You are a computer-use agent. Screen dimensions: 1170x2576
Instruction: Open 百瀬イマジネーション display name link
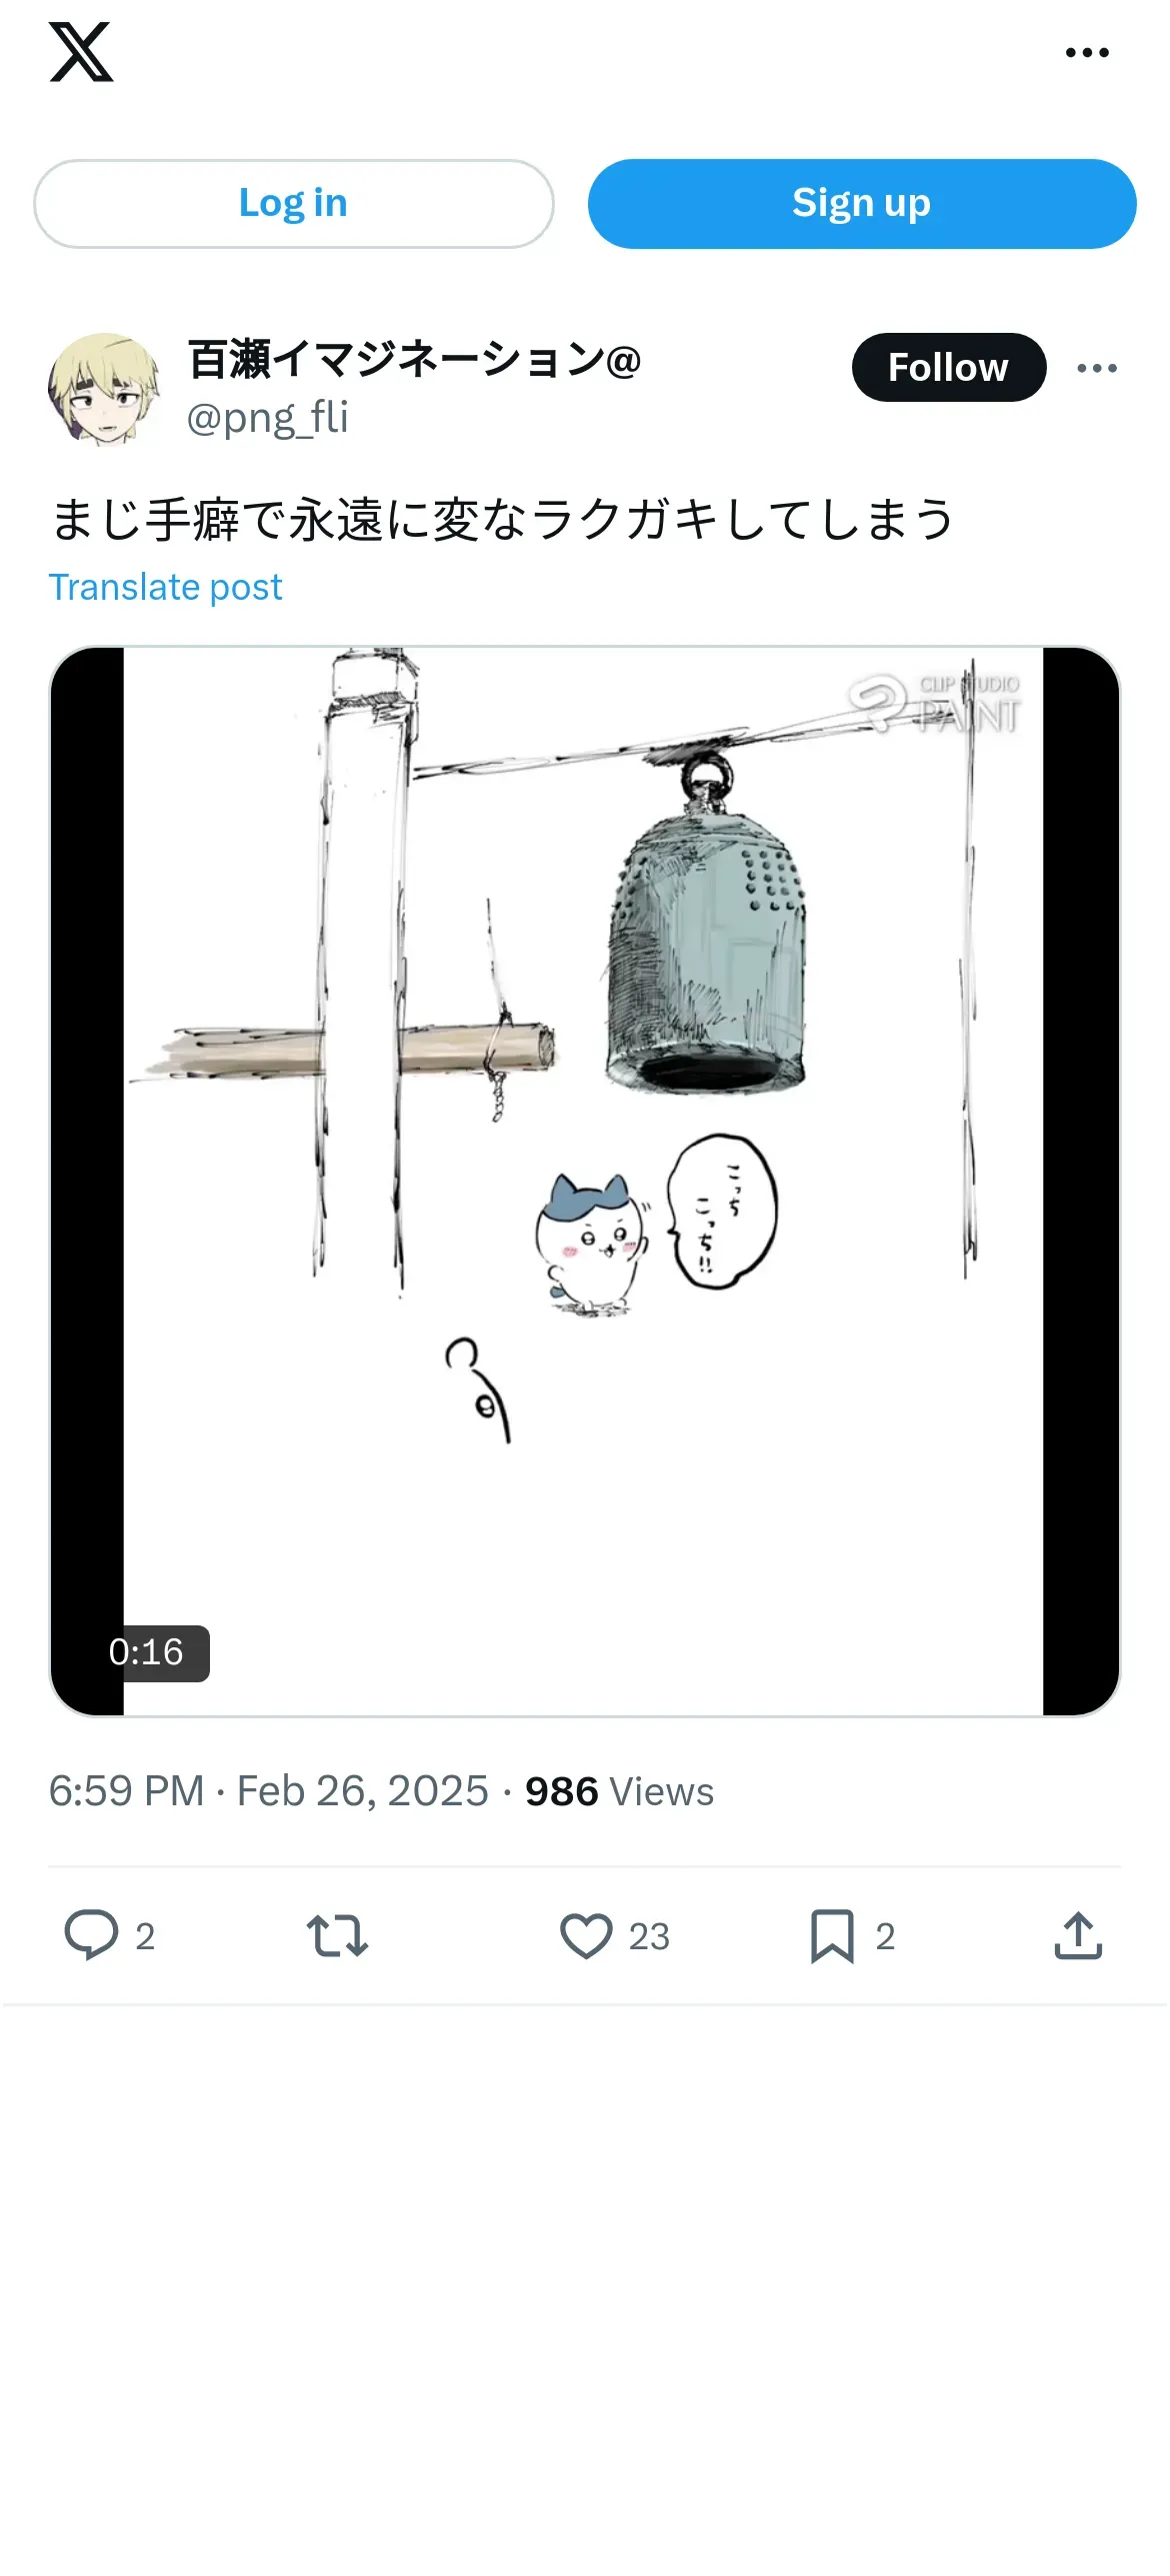pyautogui.click(x=414, y=360)
